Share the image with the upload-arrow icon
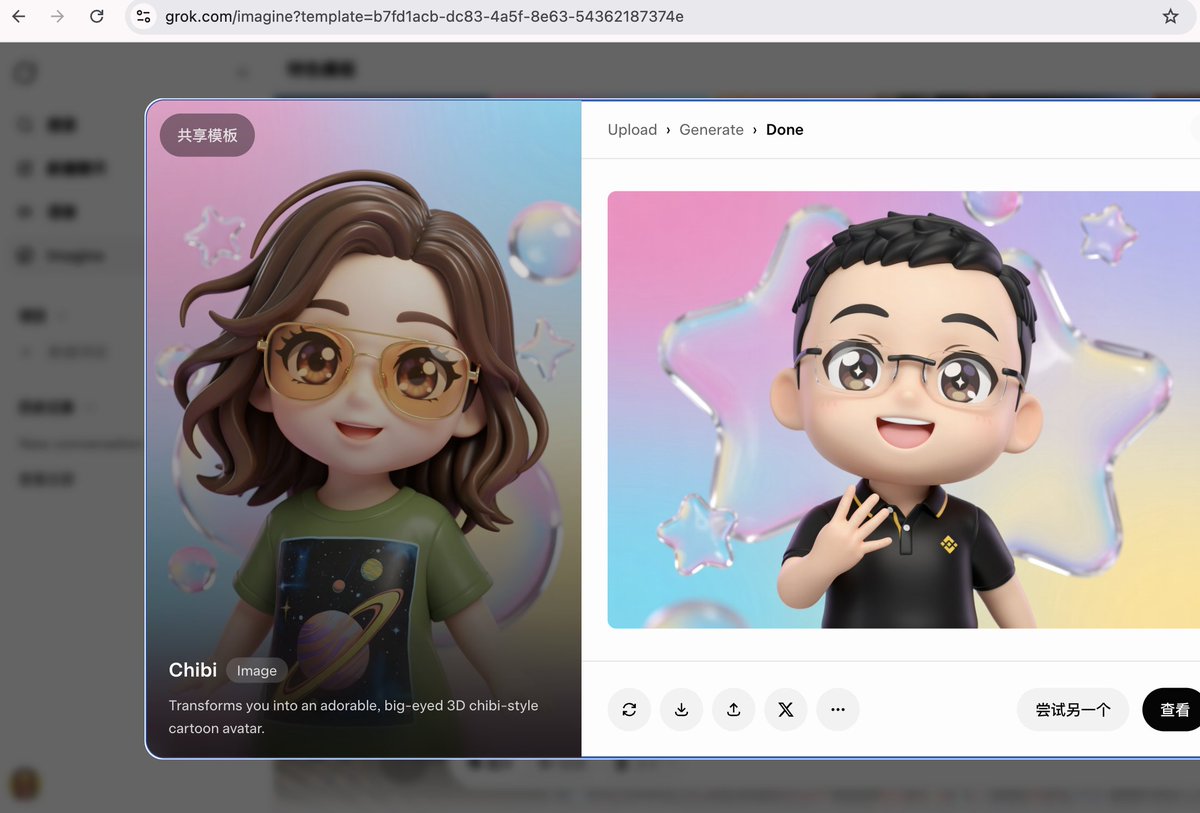The width and height of the screenshot is (1200, 813). [733, 710]
